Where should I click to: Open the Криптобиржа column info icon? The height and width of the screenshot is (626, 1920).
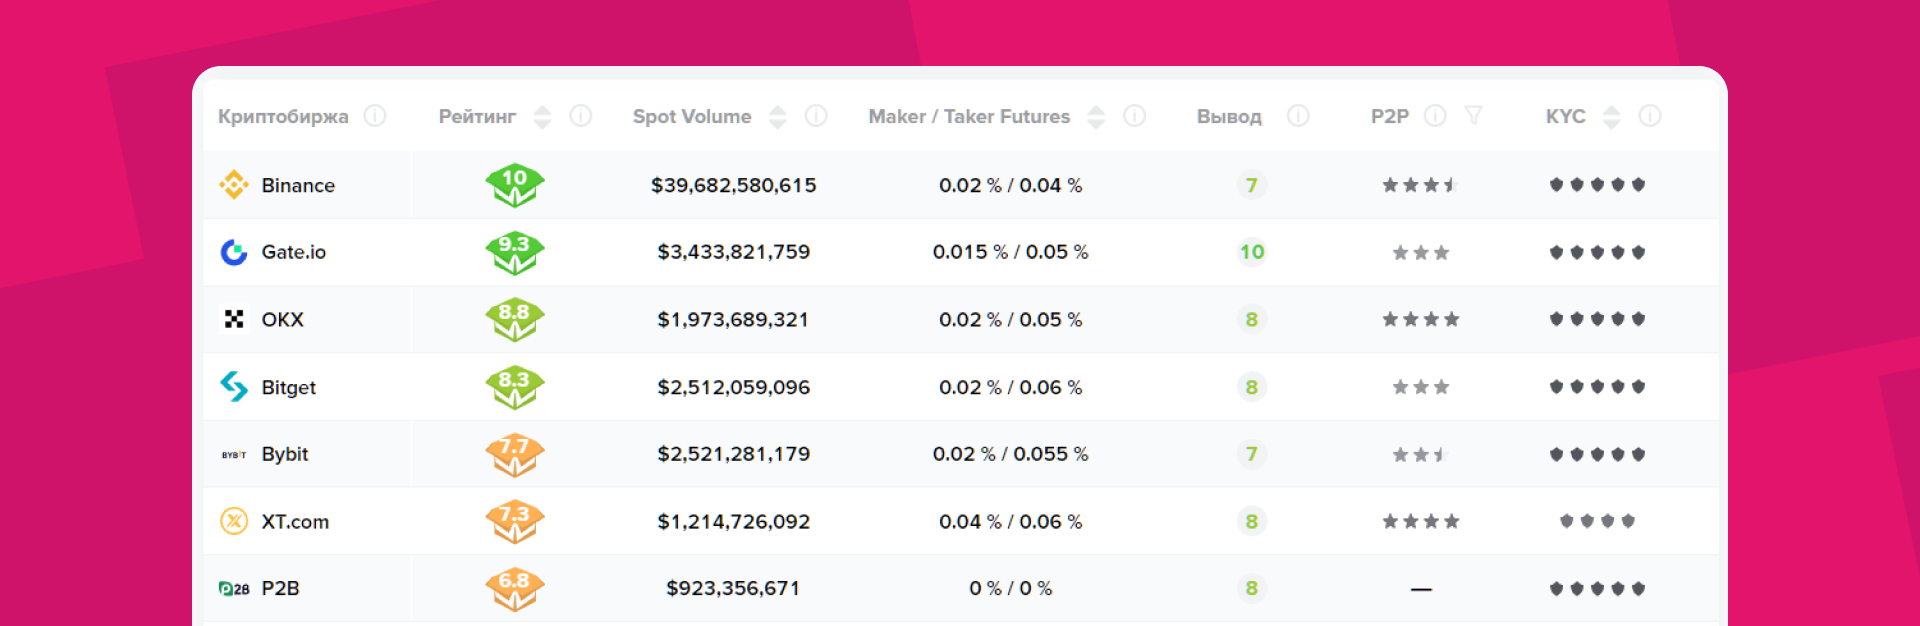coord(375,116)
